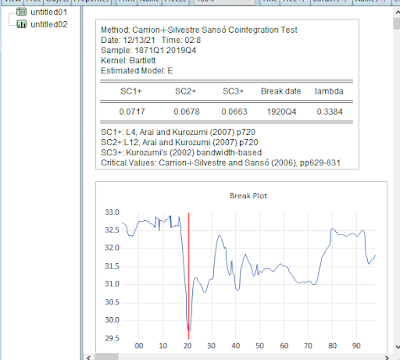The width and height of the screenshot is (400, 360).
Task: Click the 32.5 y-axis label
Action: coord(112,230)
